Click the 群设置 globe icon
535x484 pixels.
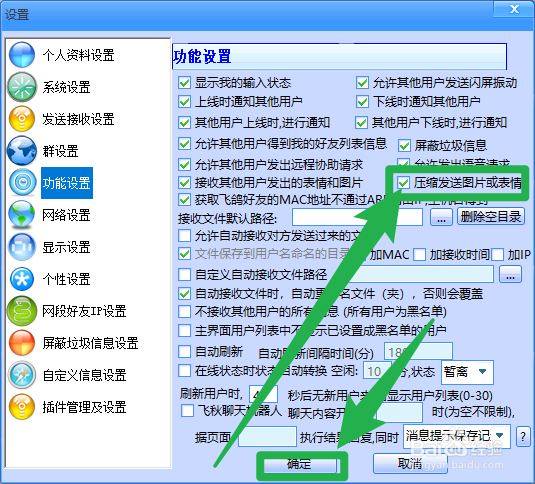[22, 150]
